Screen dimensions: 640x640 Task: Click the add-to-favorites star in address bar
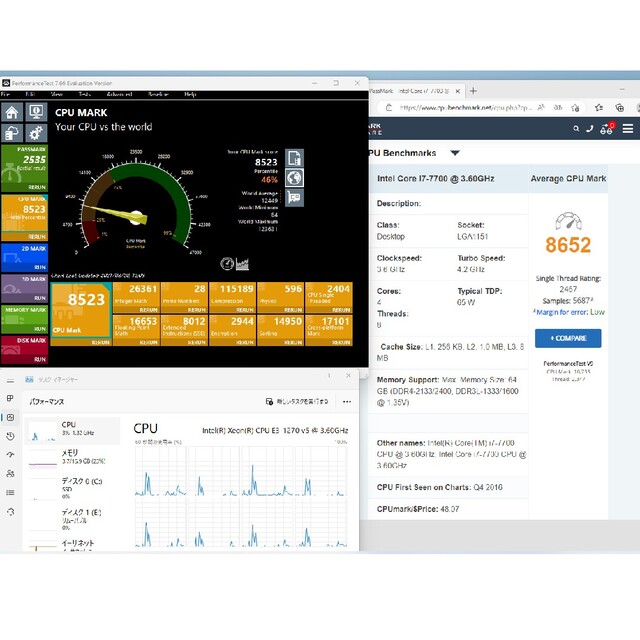(x=576, y=108)
